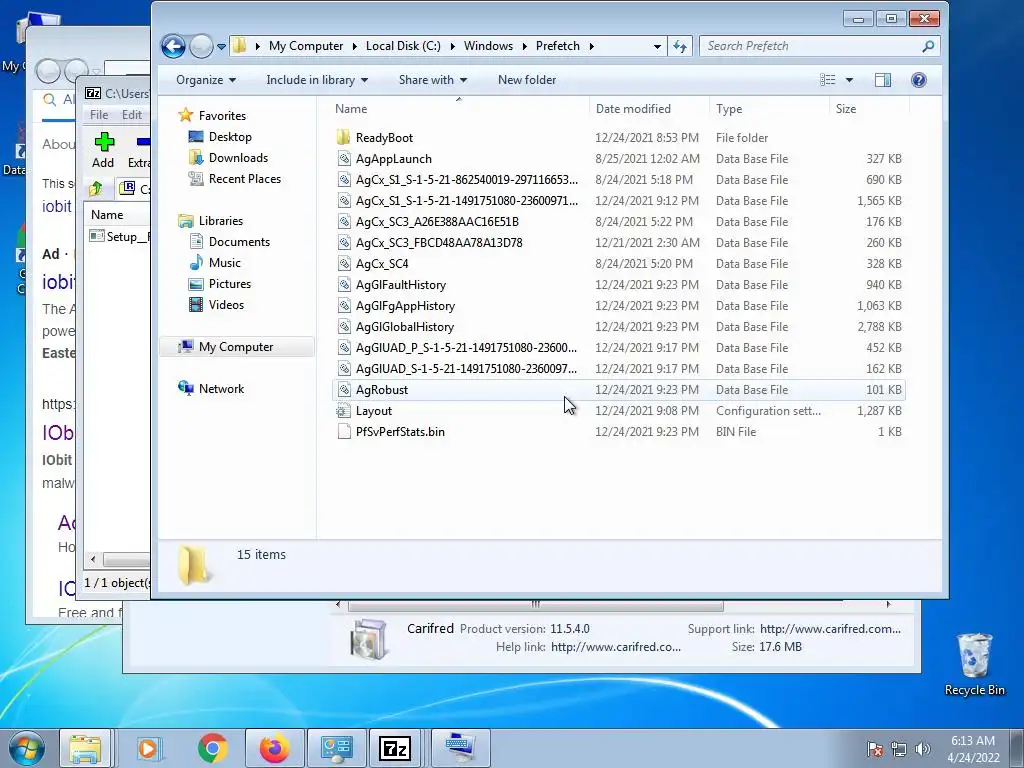The image size is (1024, 768).
Task: Open the Pictures library
Action: click(x=229, y=284)
